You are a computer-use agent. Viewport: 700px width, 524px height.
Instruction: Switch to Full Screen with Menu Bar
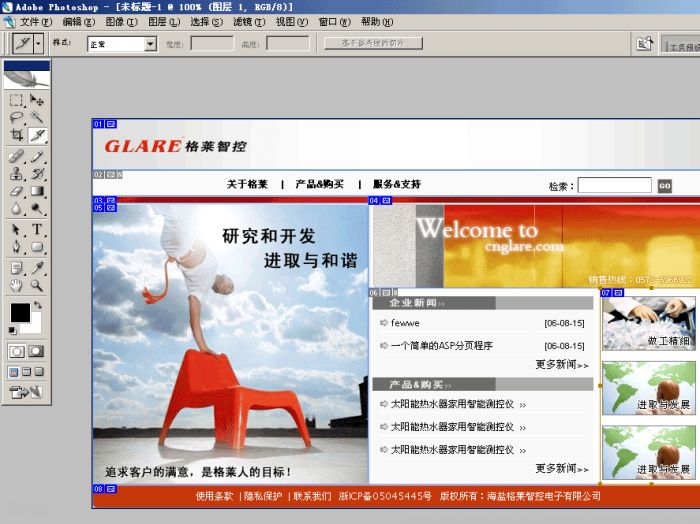point(27,371)
